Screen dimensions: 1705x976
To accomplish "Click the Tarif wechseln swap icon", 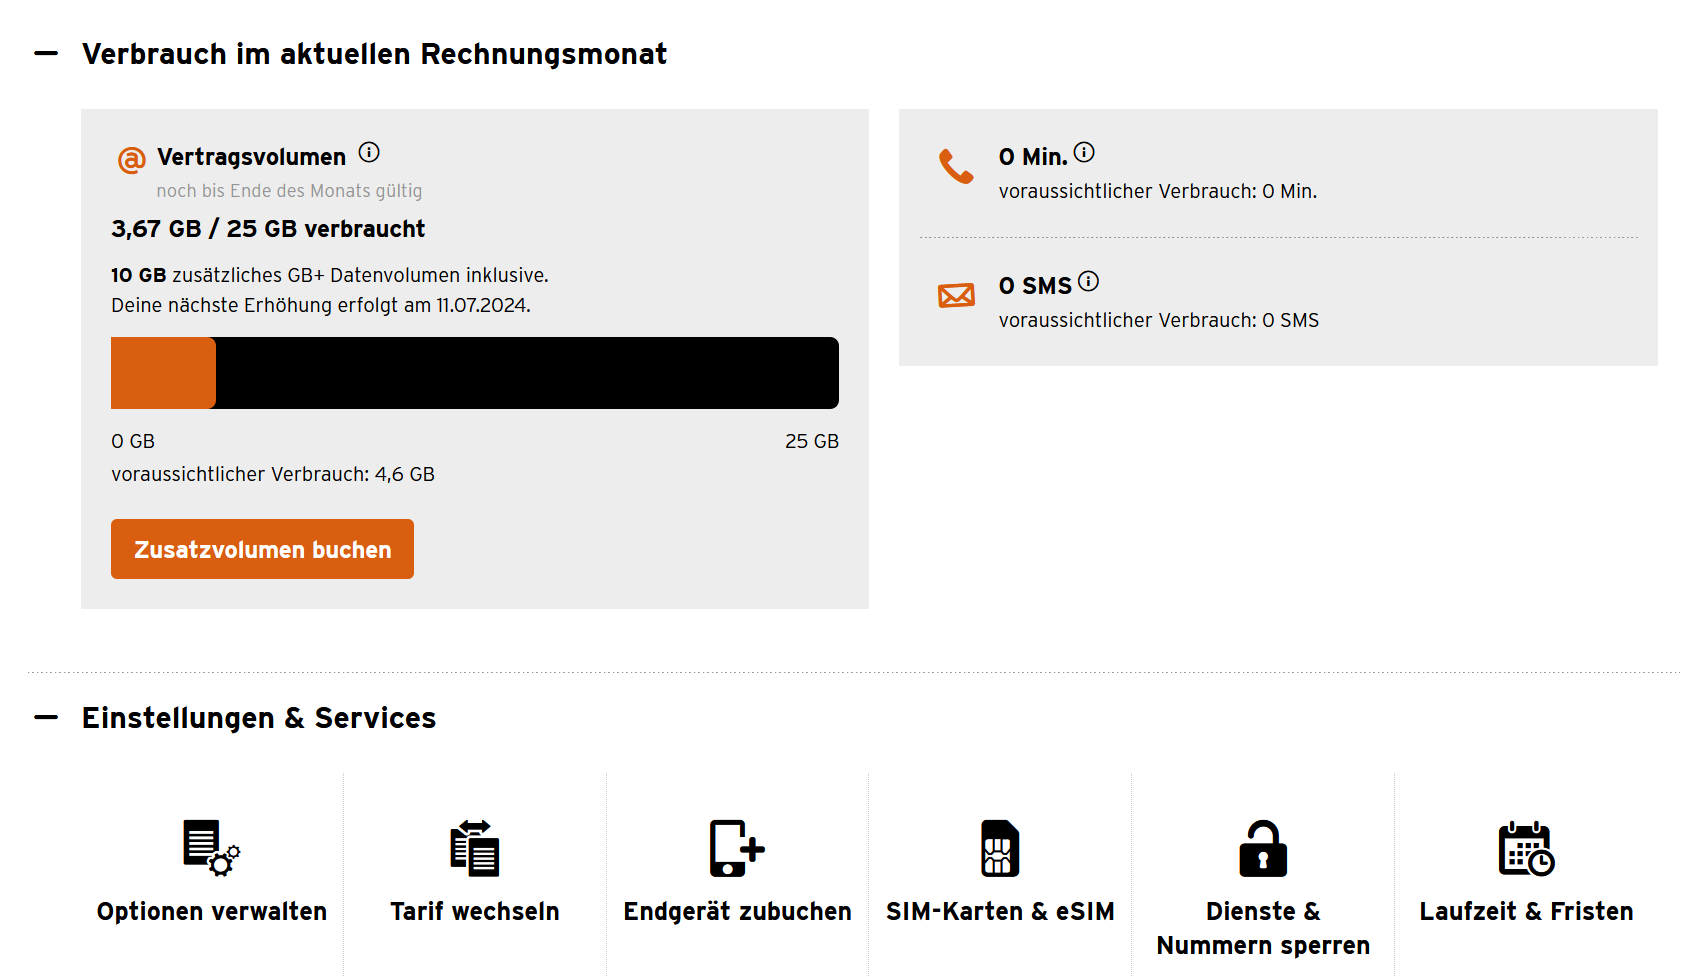I will [x=474, y=848].
